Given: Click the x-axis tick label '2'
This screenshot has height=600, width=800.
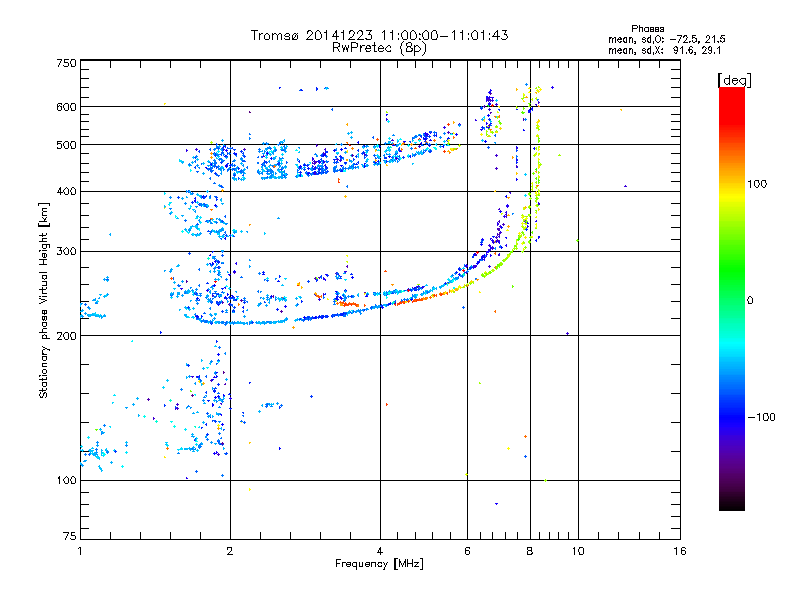Looking at the screenshot, I should (x=230, y=551).
